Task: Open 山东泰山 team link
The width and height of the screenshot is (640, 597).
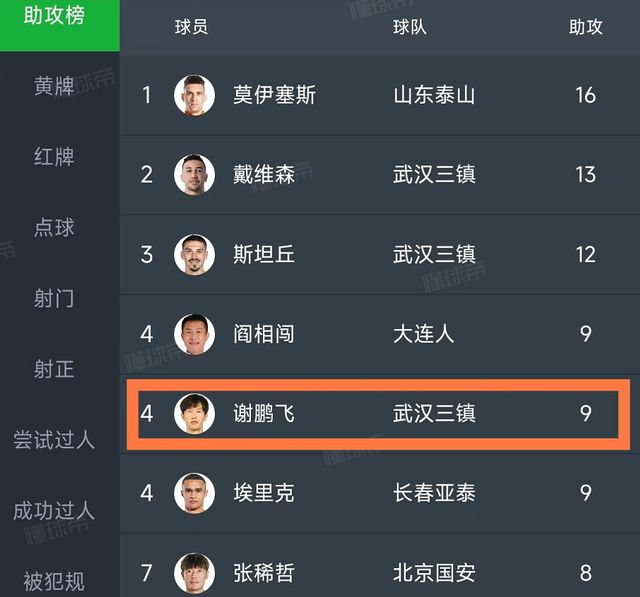Action: tap(434, 95)
